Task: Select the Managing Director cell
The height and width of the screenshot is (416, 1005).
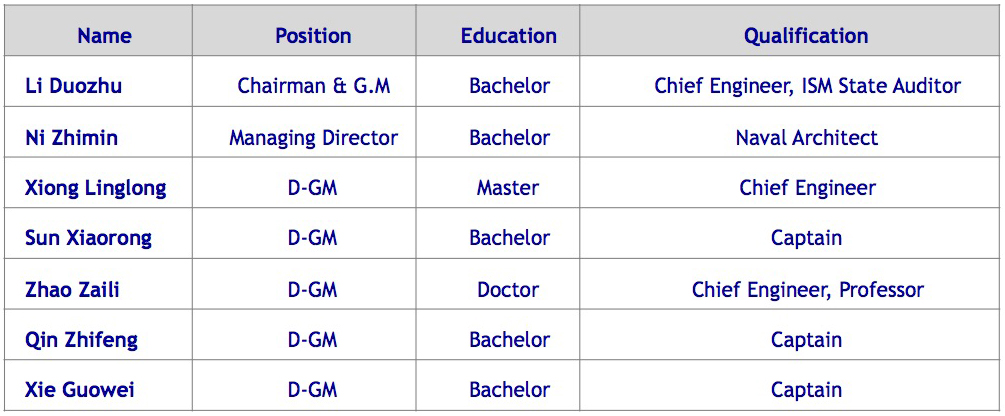Action: (313, 138)
